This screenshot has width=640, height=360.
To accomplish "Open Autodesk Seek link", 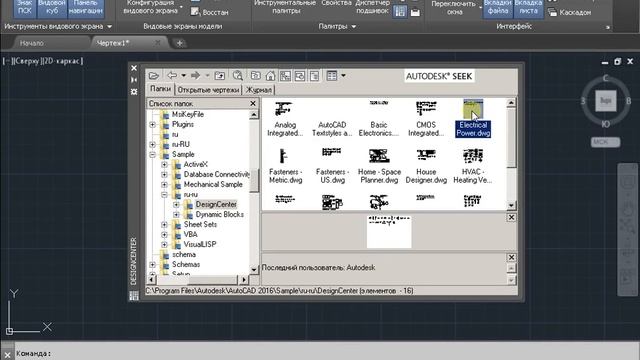I will coord(439,76).
